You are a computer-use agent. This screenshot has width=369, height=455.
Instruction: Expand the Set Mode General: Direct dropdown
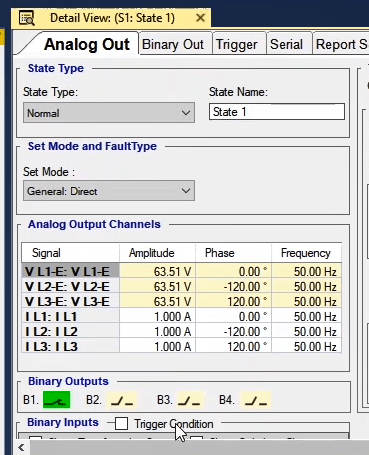(x=109, y=191)
